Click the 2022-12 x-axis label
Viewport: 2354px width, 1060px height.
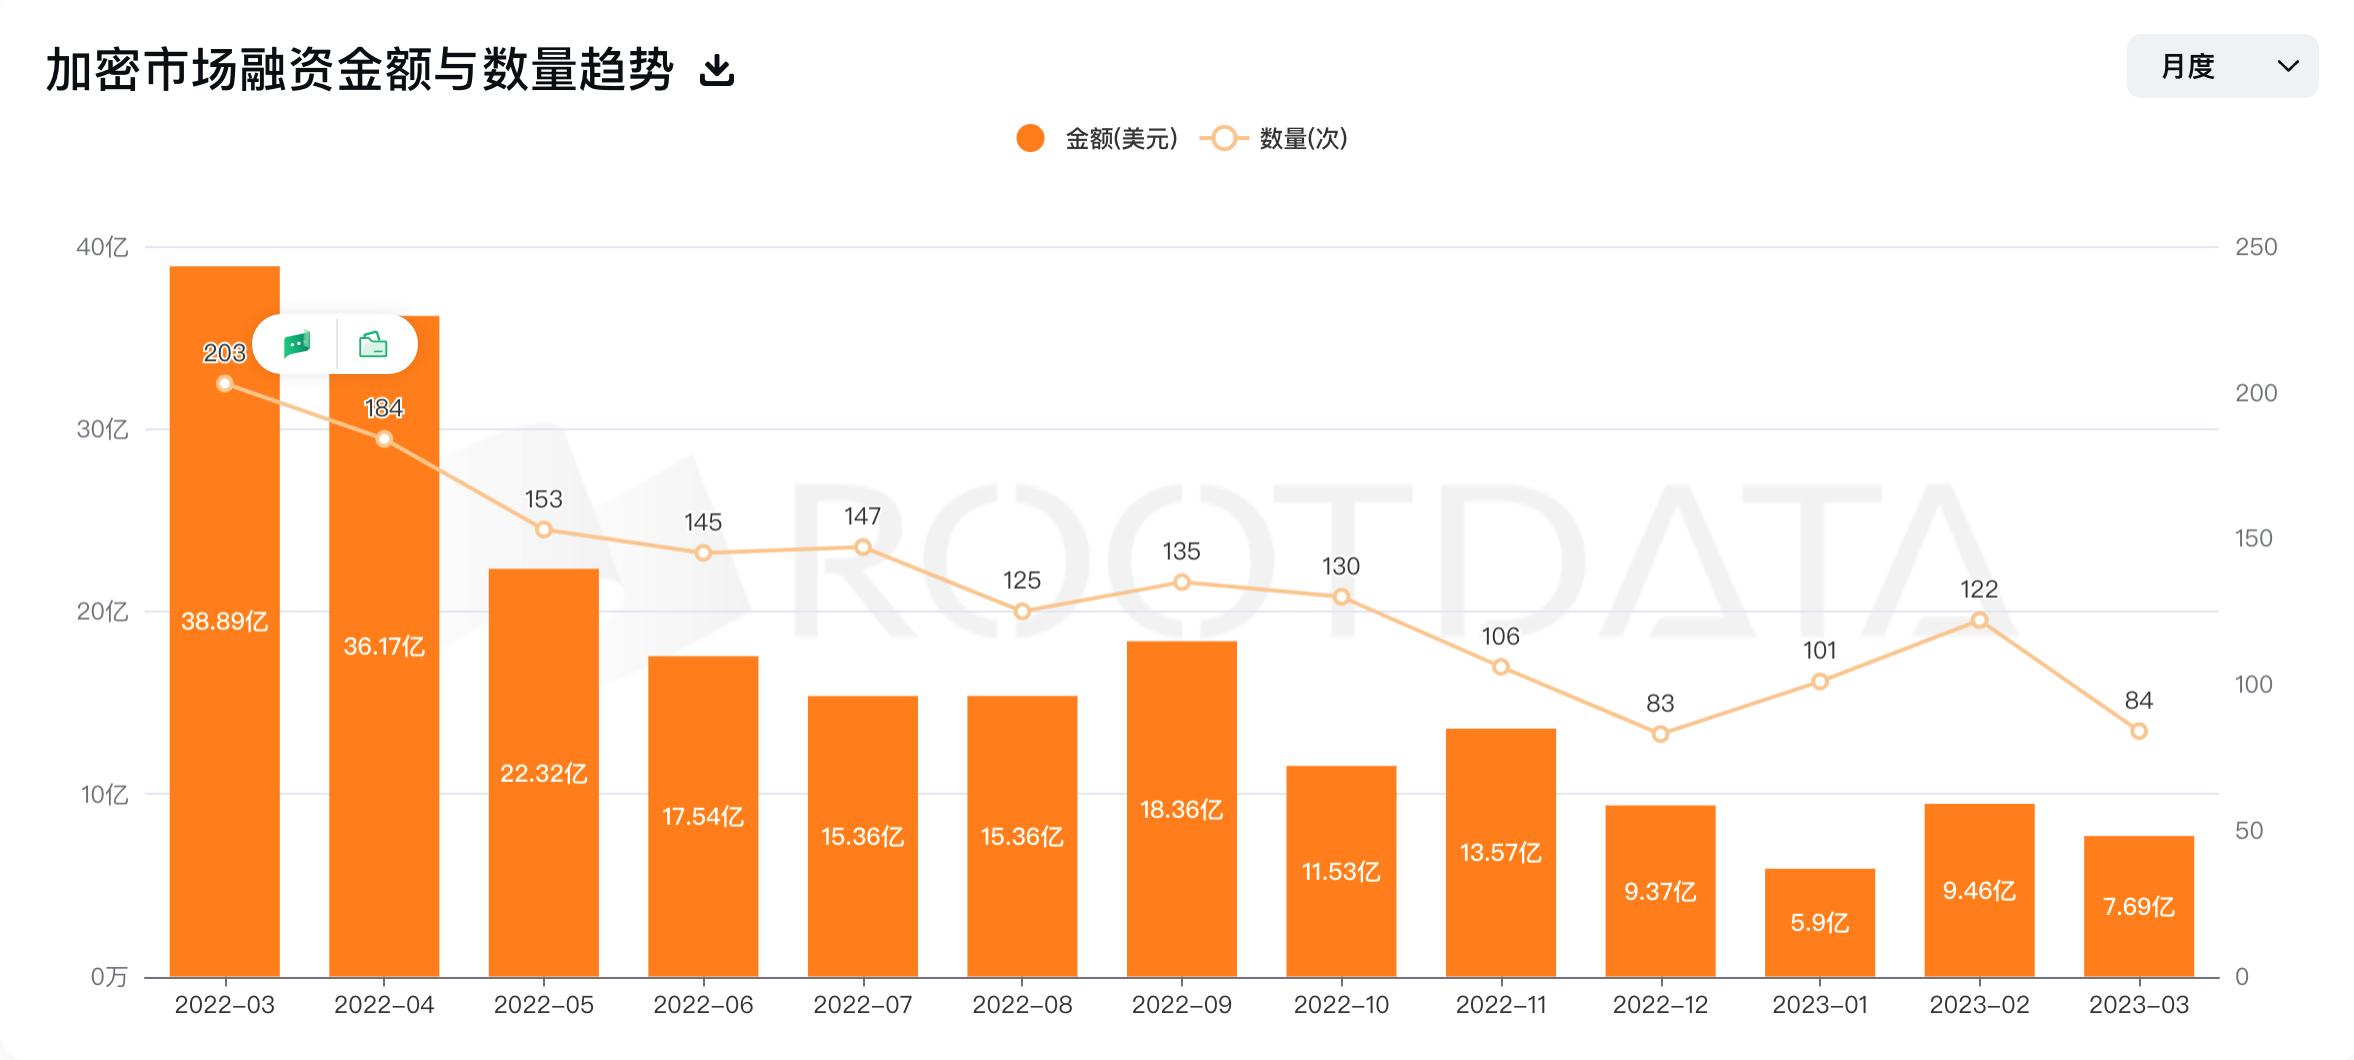tap(1660, 1005)
